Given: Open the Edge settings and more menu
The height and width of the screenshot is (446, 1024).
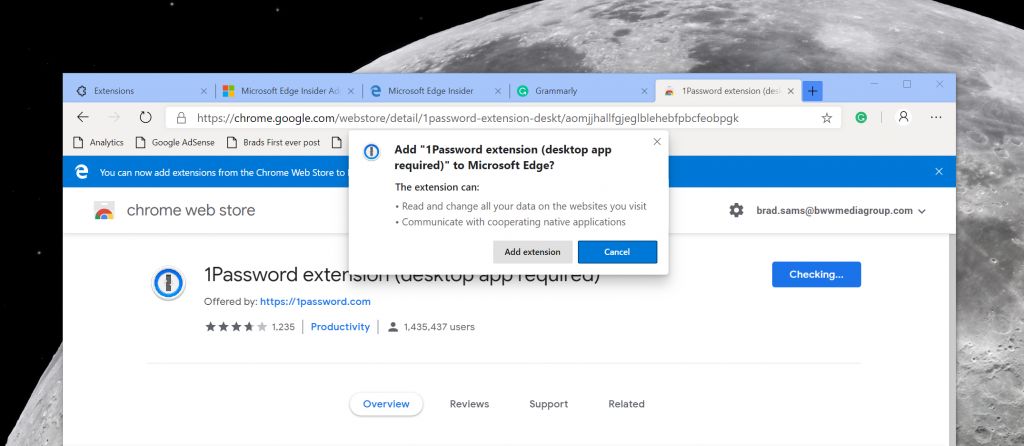Looking at the screenshot, I should pyautogui.click(x=936, y=118).
